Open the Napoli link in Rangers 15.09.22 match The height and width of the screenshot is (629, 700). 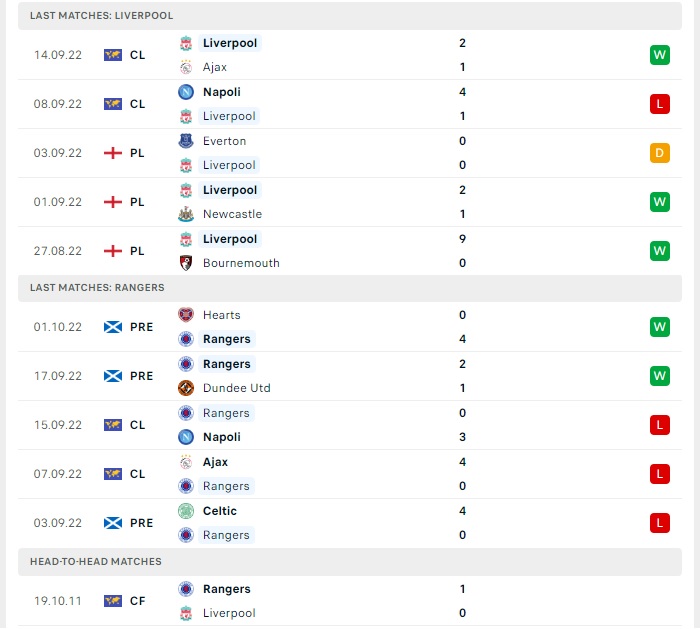click(x=221, y=437)
